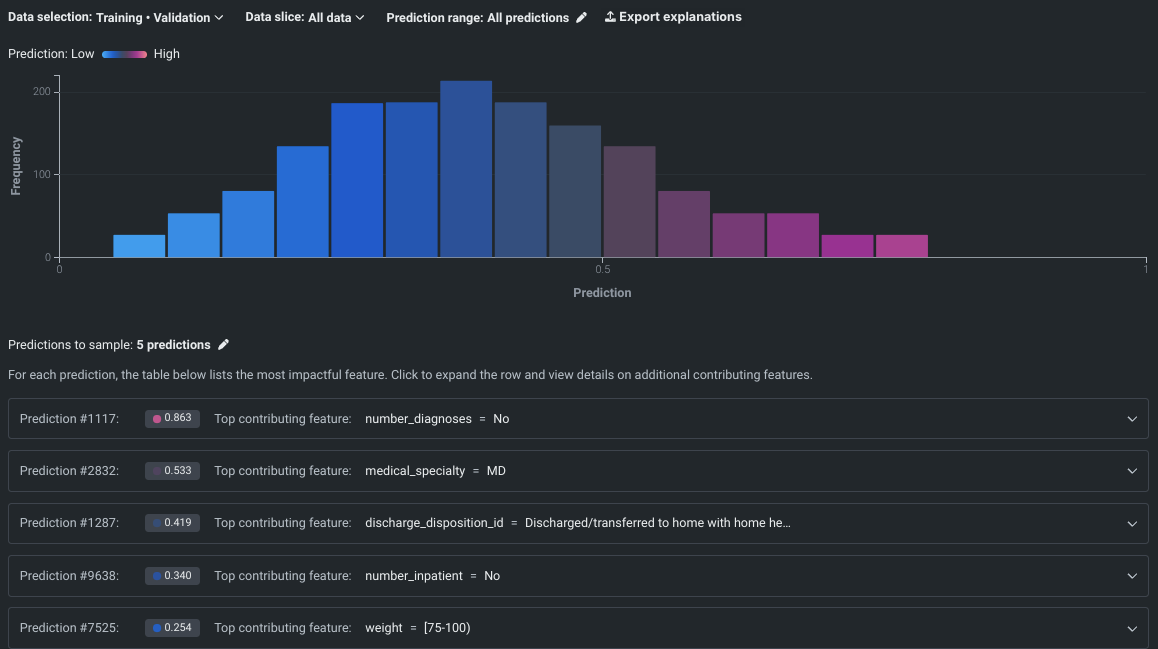The width and height of the screenshot is (1158, 649).
Task: Click the 0.863 prediction score badge
Action: pos(172,419)
